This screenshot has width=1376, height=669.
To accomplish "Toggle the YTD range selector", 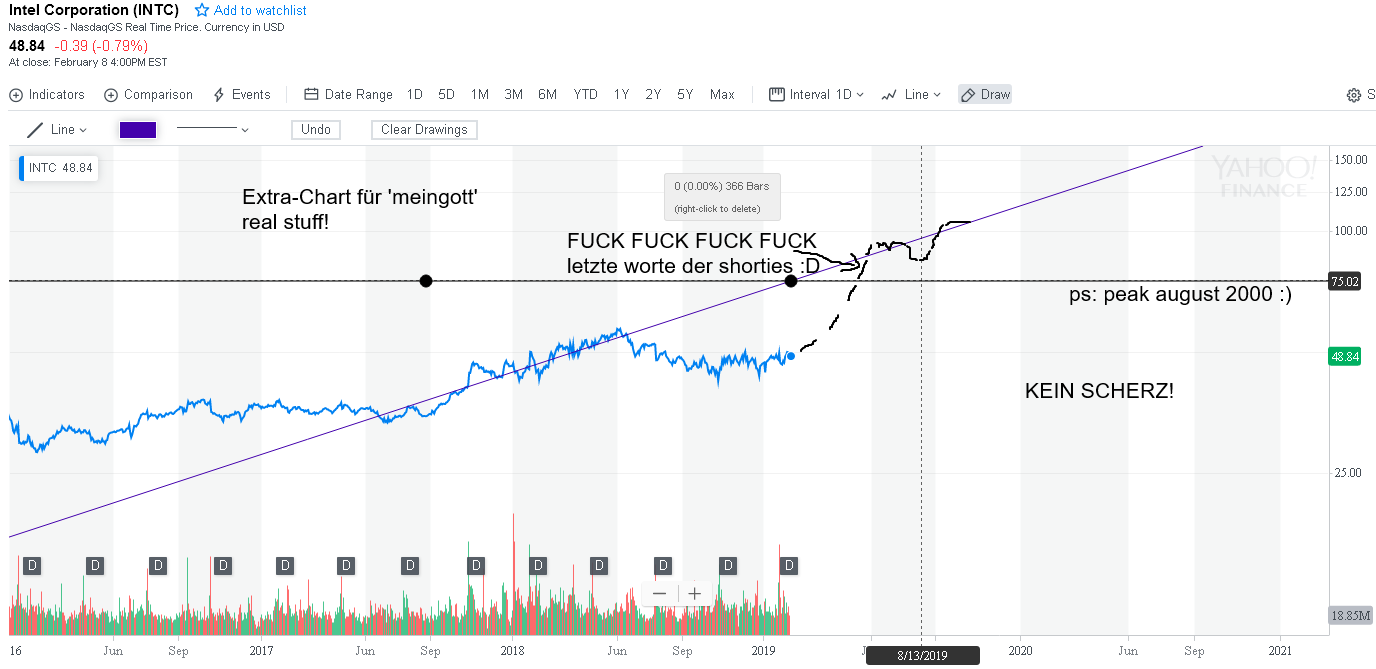I will click(x=585, y=94).
